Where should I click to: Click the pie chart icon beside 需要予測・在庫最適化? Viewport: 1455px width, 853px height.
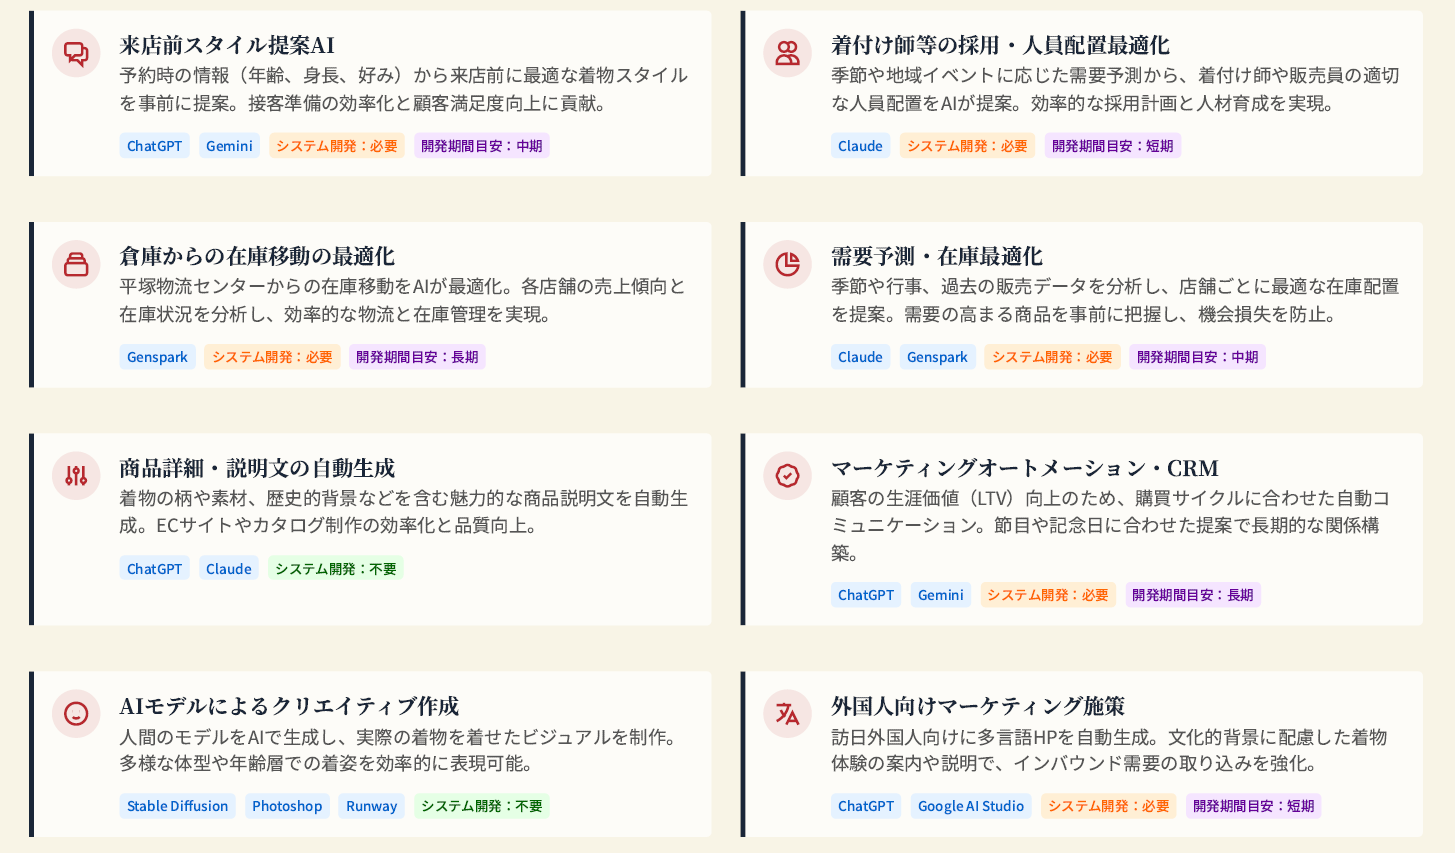click(x=787, y=264)
